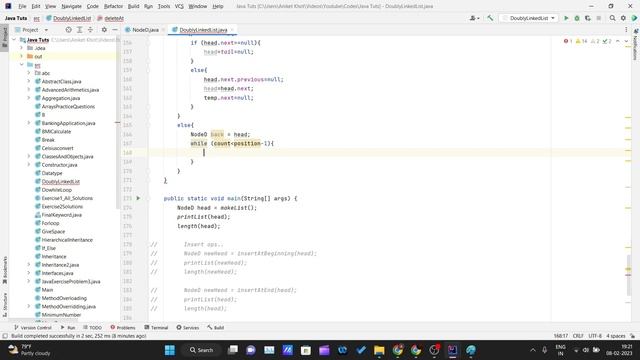Start debugging with the bug icon
640x360 pixels.
[577, 18]
